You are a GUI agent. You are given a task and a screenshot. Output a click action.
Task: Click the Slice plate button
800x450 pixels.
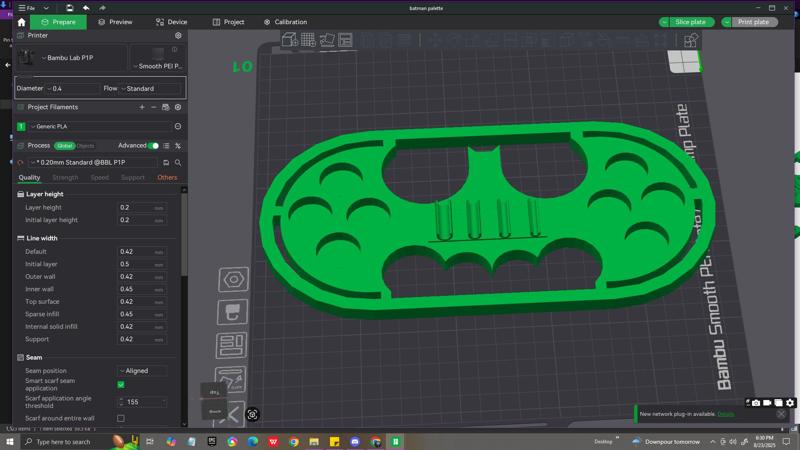pyautogui.click(x=691, y=22)
